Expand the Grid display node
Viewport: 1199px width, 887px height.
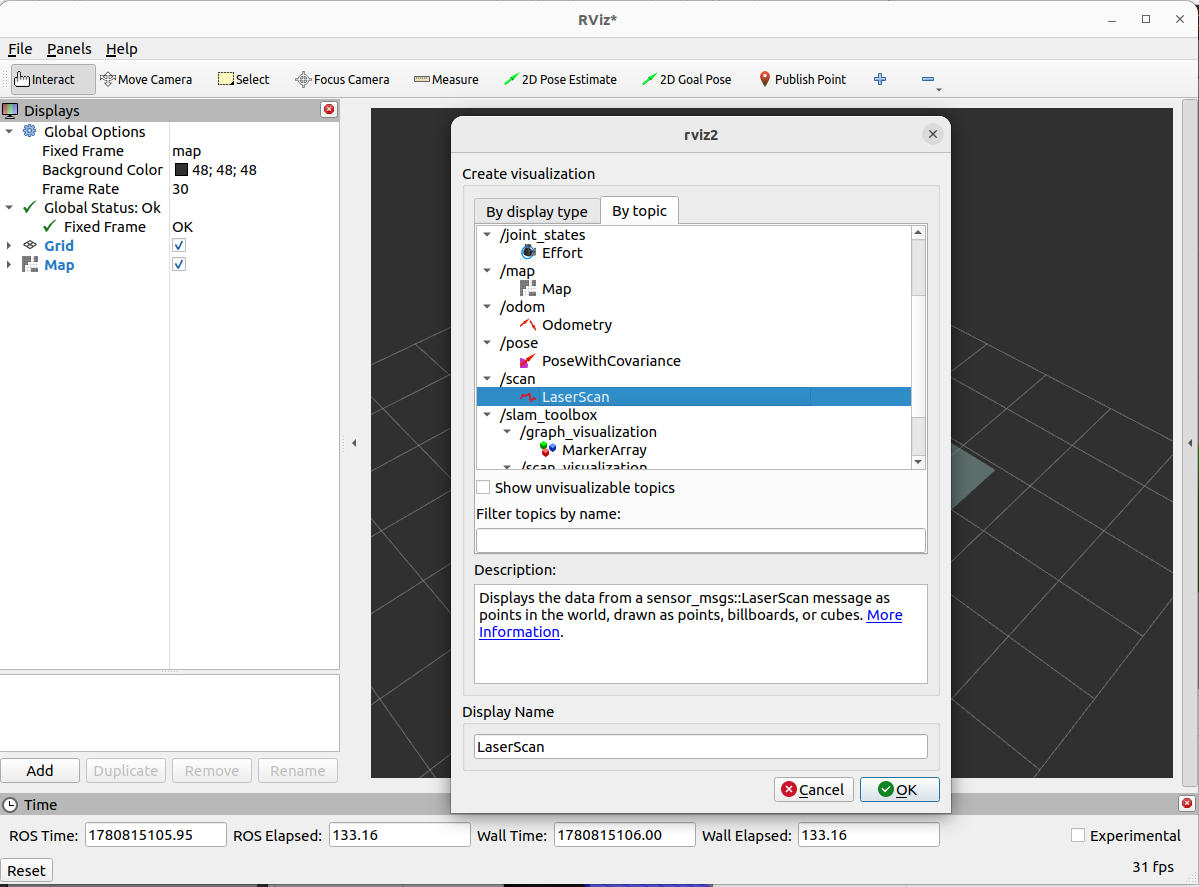pos(9,245)
